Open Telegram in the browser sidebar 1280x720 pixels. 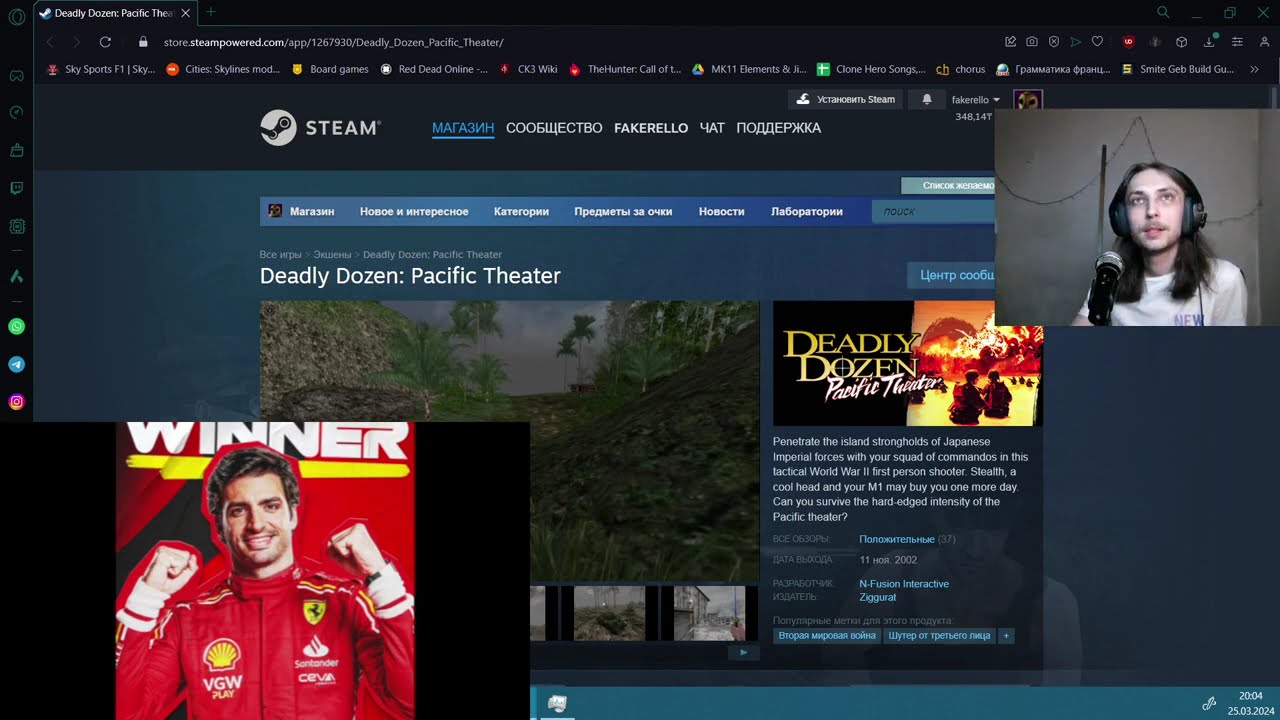click(16, 365)
